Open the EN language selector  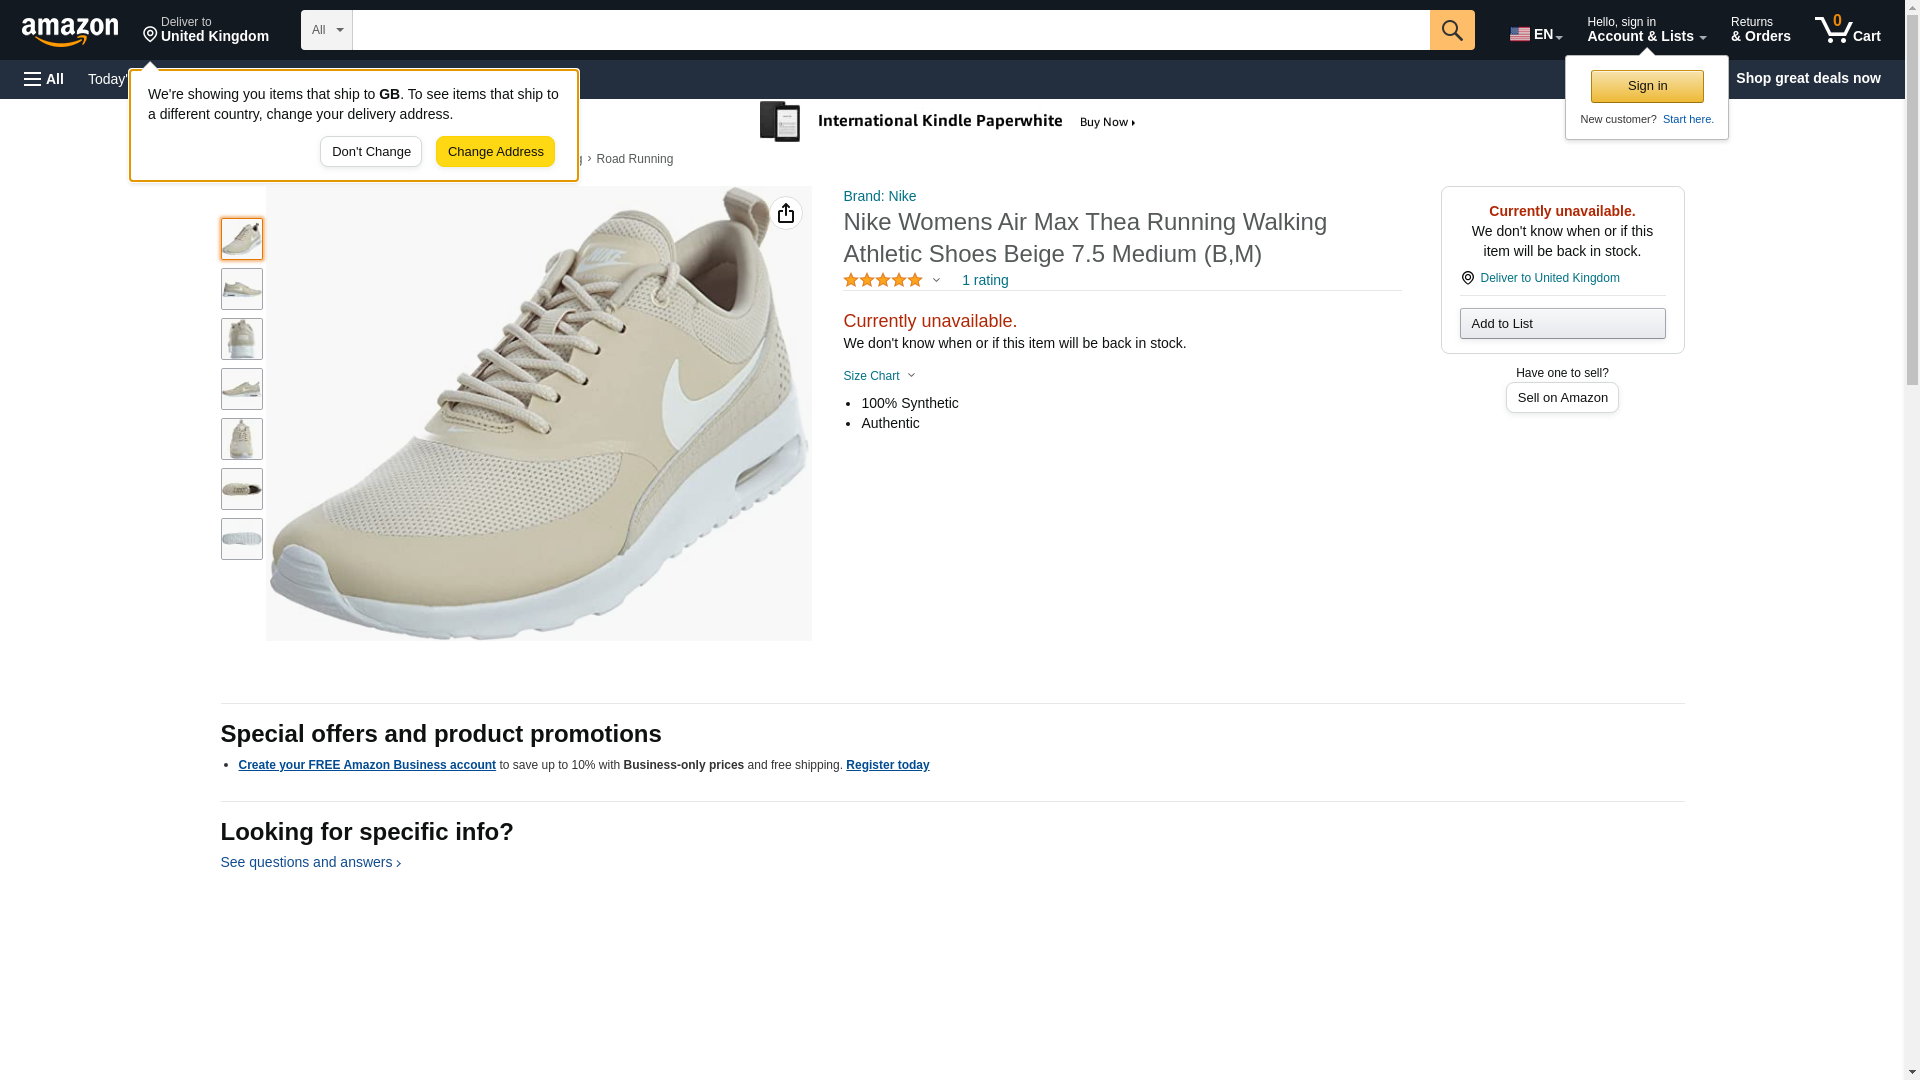(1535, 34)
